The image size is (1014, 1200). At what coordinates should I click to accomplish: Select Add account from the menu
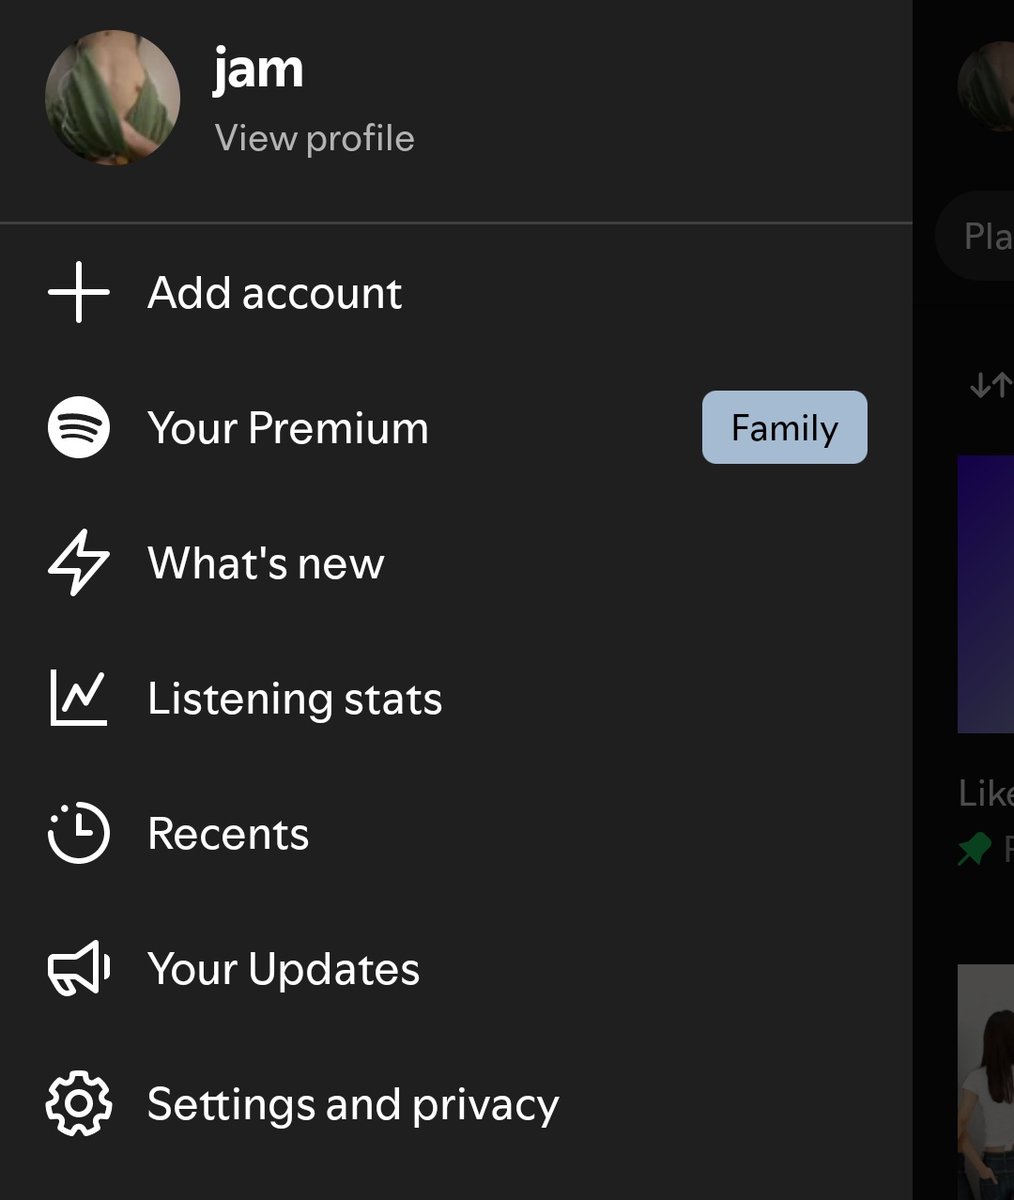point(274,293)
